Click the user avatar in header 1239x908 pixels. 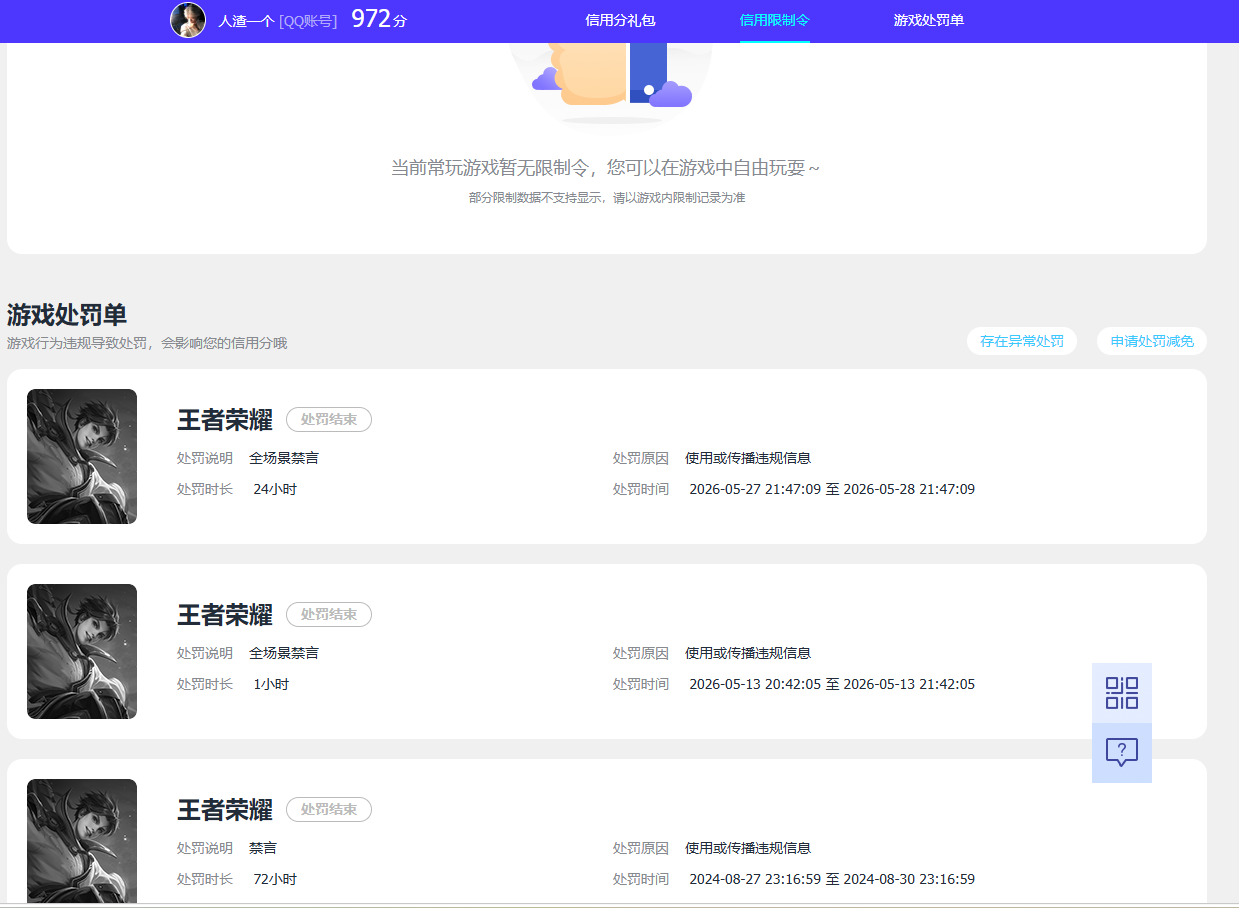[188, 20]
